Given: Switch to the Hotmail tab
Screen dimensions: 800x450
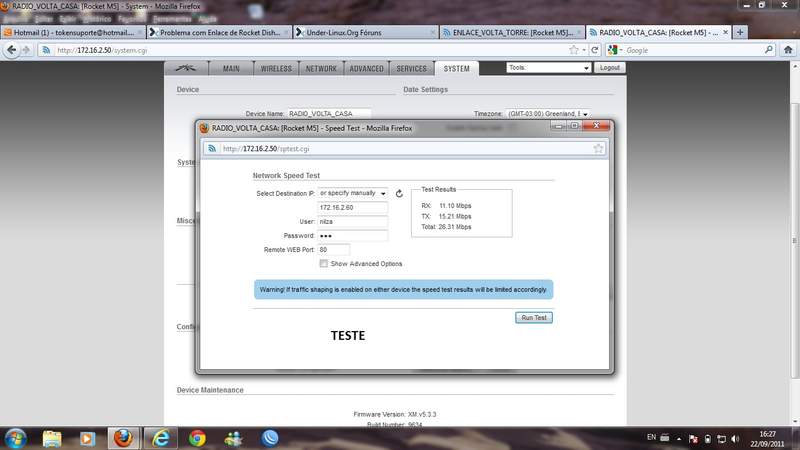Looking at the screenshot, I should pyautogui.click(x=73, y=32).
